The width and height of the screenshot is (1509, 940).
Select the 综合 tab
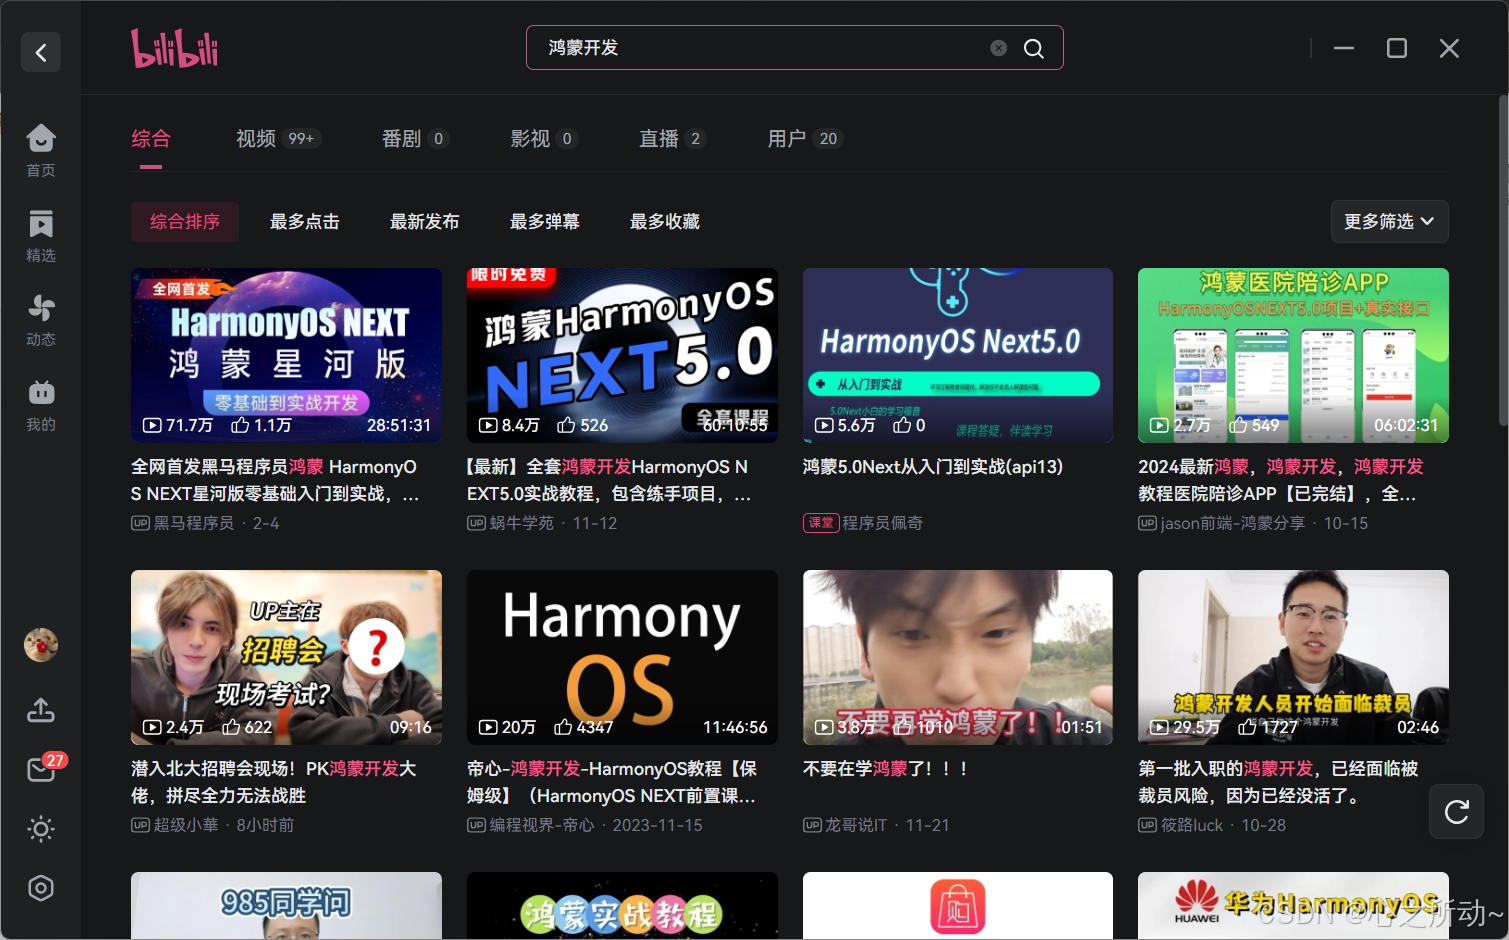[x=151, y=139]
